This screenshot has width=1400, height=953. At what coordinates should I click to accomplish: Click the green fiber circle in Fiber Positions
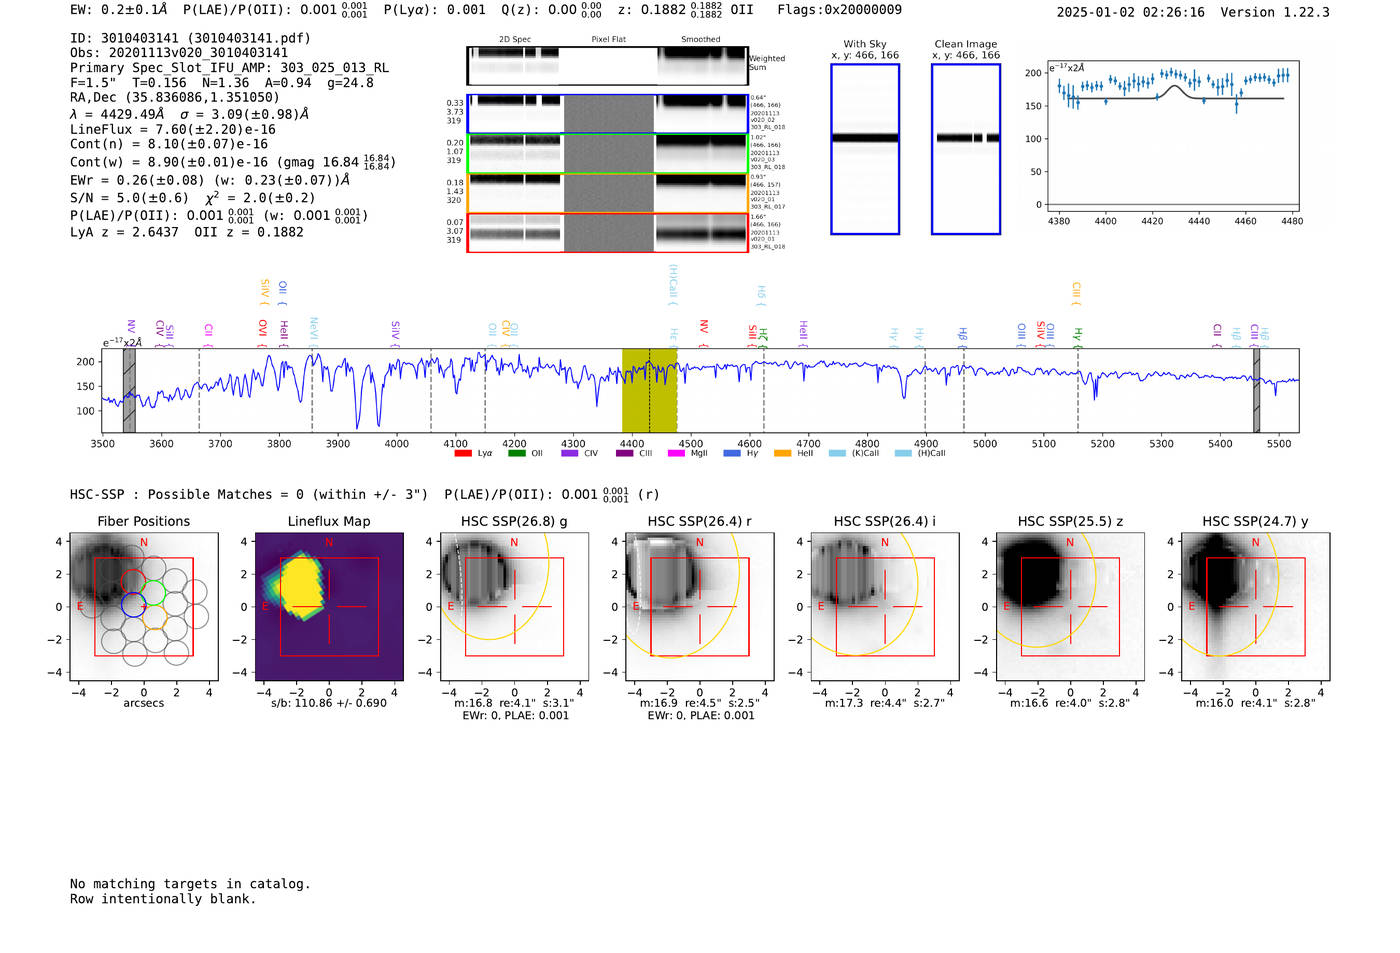coord(154,592)
